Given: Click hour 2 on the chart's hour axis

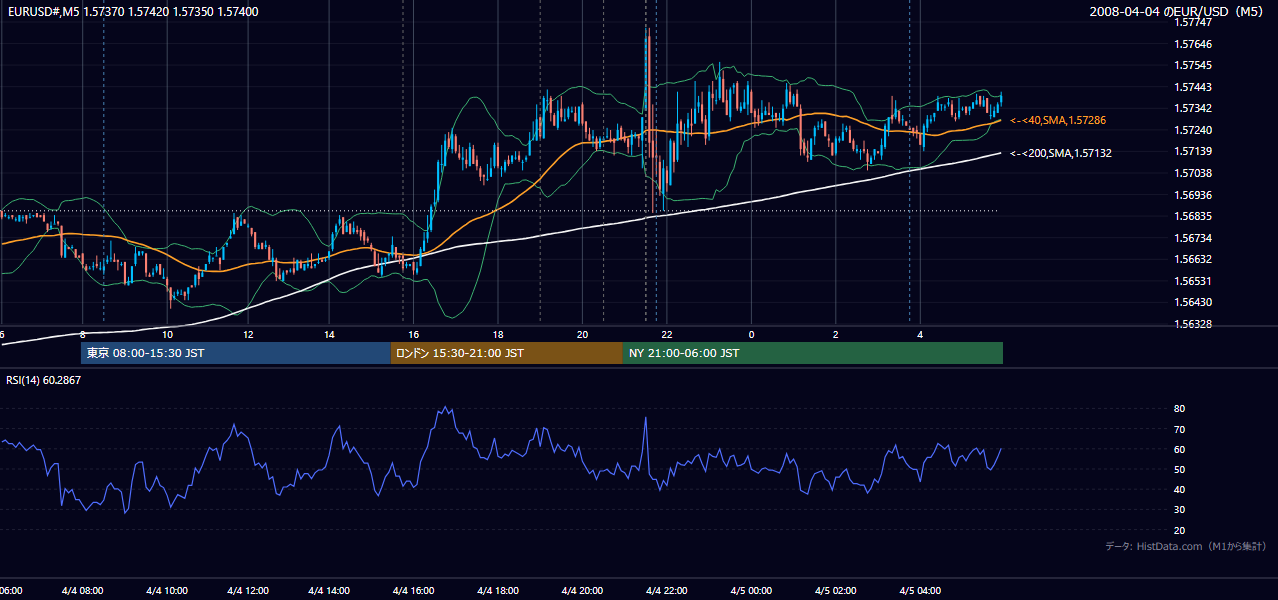Looking at the screenshot, I should click(835, 334).
